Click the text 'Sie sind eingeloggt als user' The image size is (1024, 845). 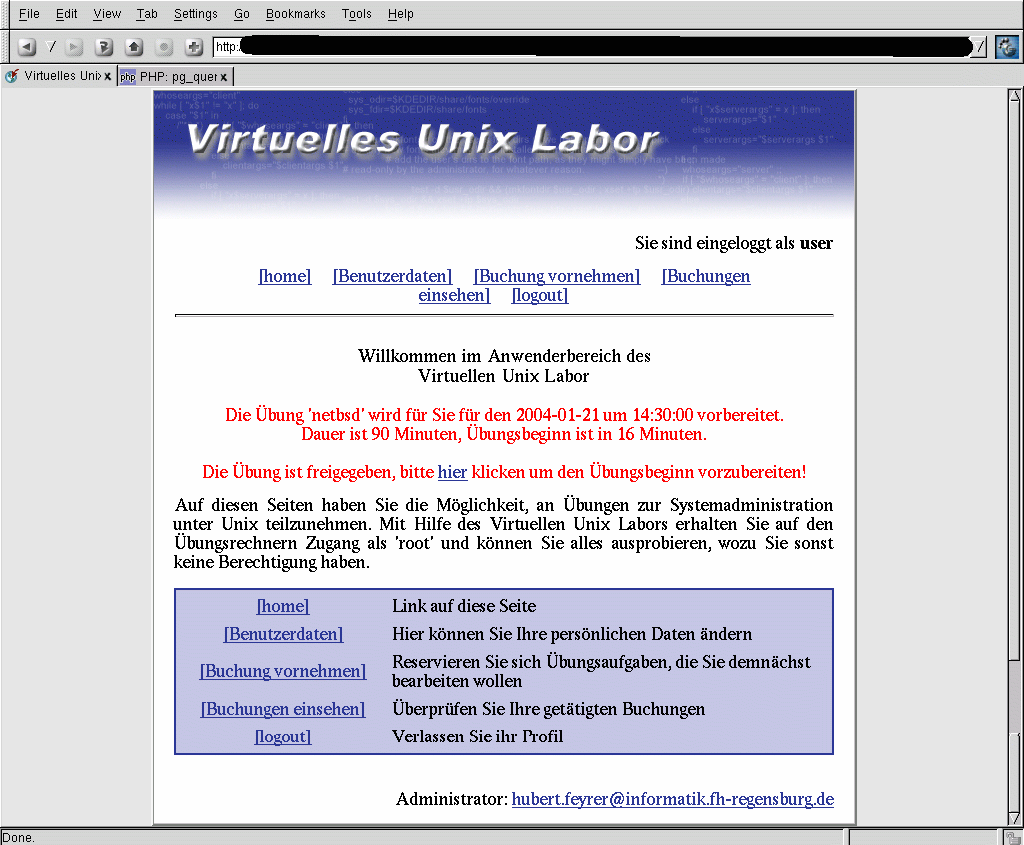click(734, 244)
